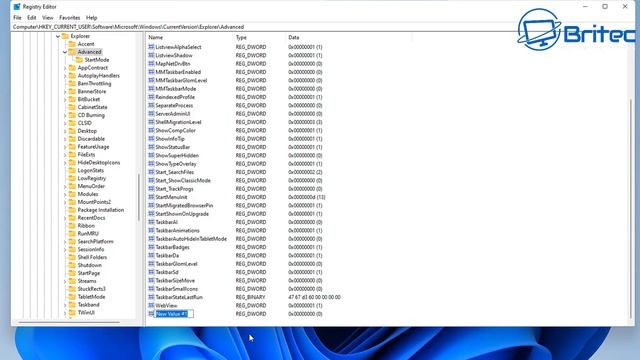Collapse the Advanced key node
The image size is (640, 360).
(65, 52)
